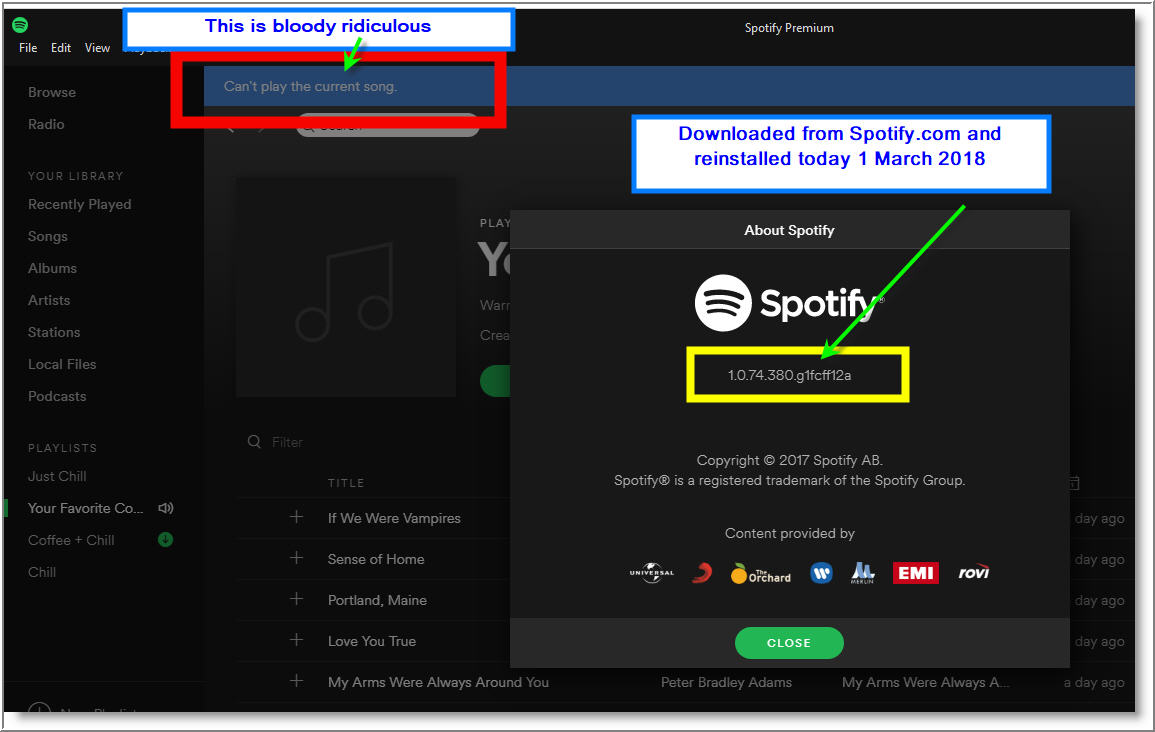This screenshot has width=1155, height=732.
Task: Go to Browse in the sidebar
Action: pyautogui.click(x=52, y=92)
